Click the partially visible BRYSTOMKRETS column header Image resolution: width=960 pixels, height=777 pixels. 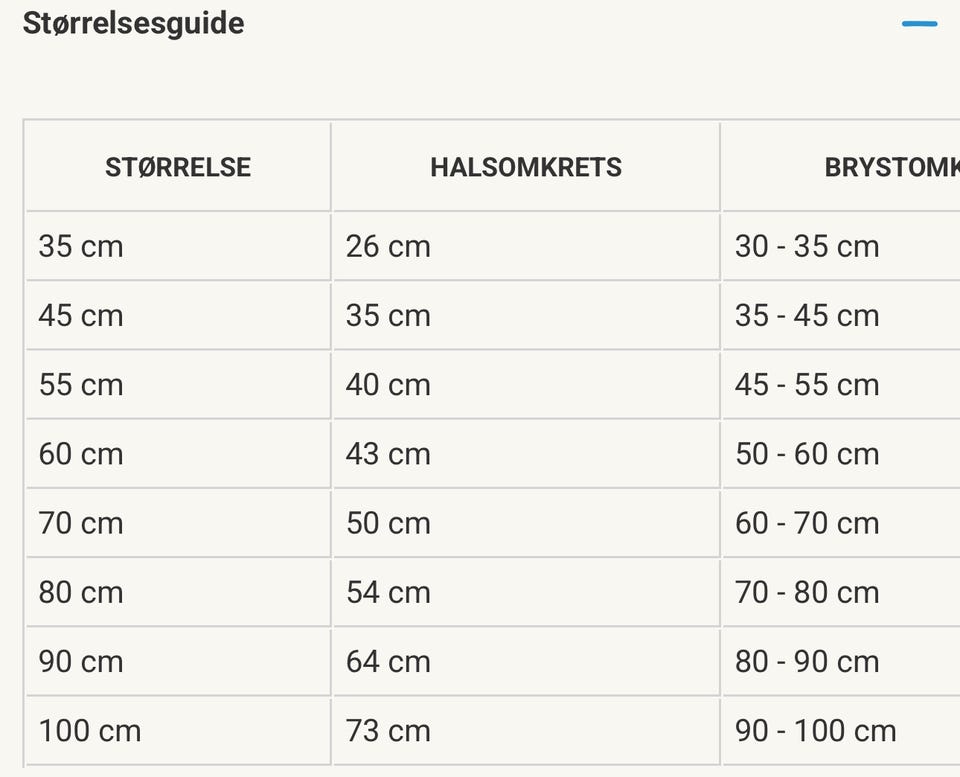point(891,167)
